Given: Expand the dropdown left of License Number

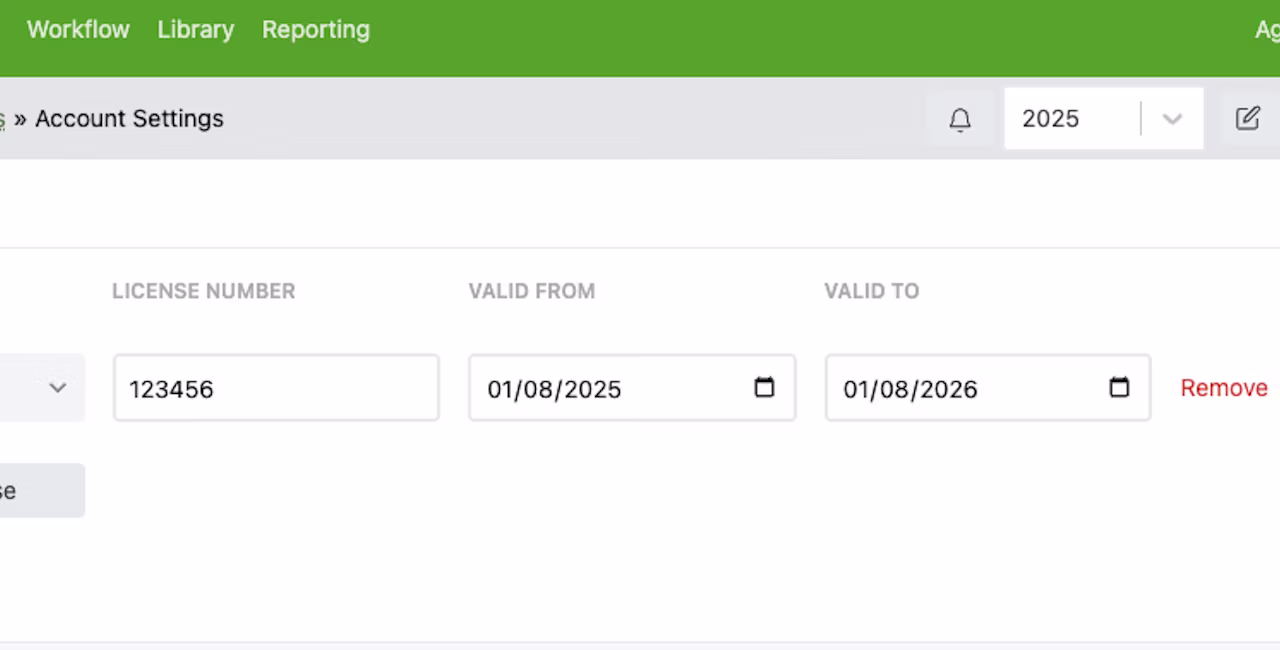Looking at the screenshot, I should 42,387.
